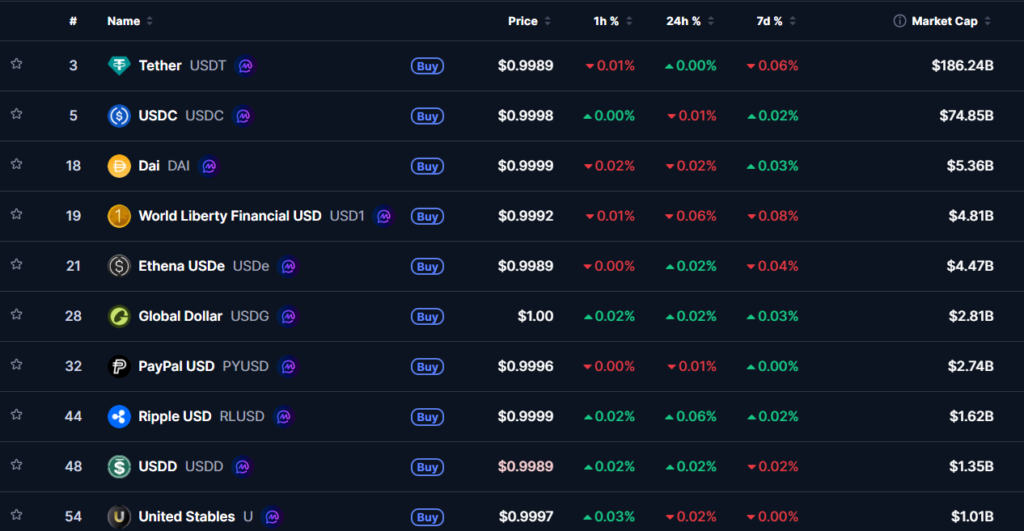Click Buy for Ethena USDe
The width and height of the screenshot is (1024, 531).
point(427,266)
